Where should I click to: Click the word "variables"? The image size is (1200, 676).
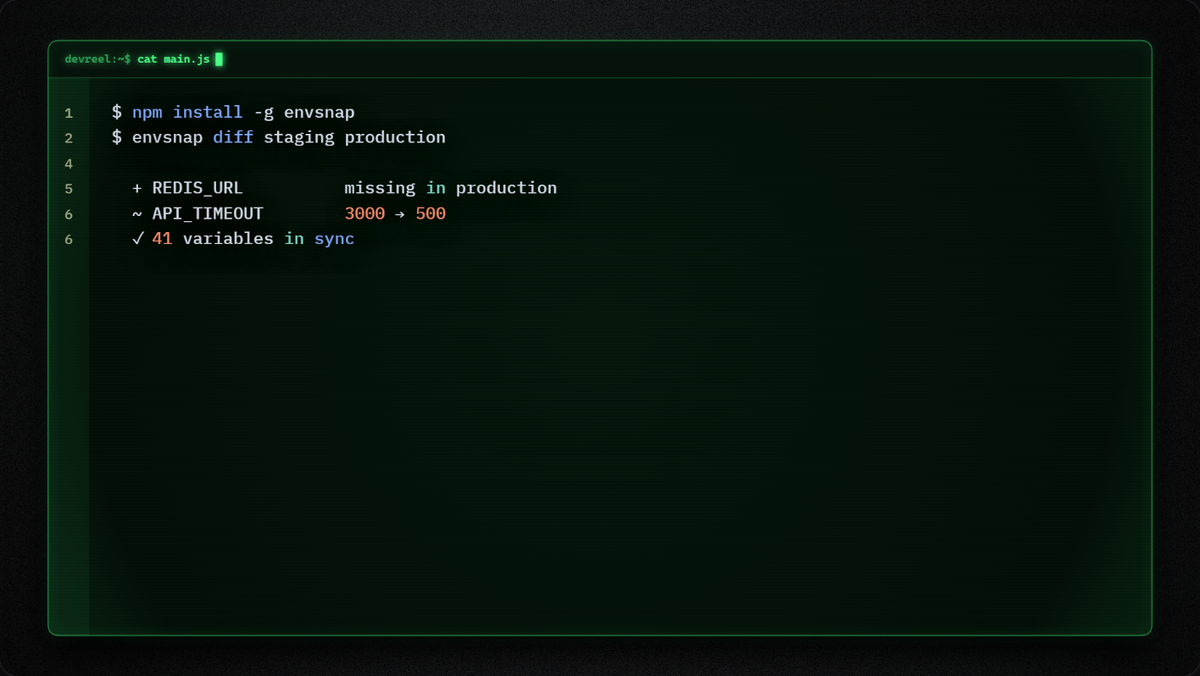pos(228,238)
